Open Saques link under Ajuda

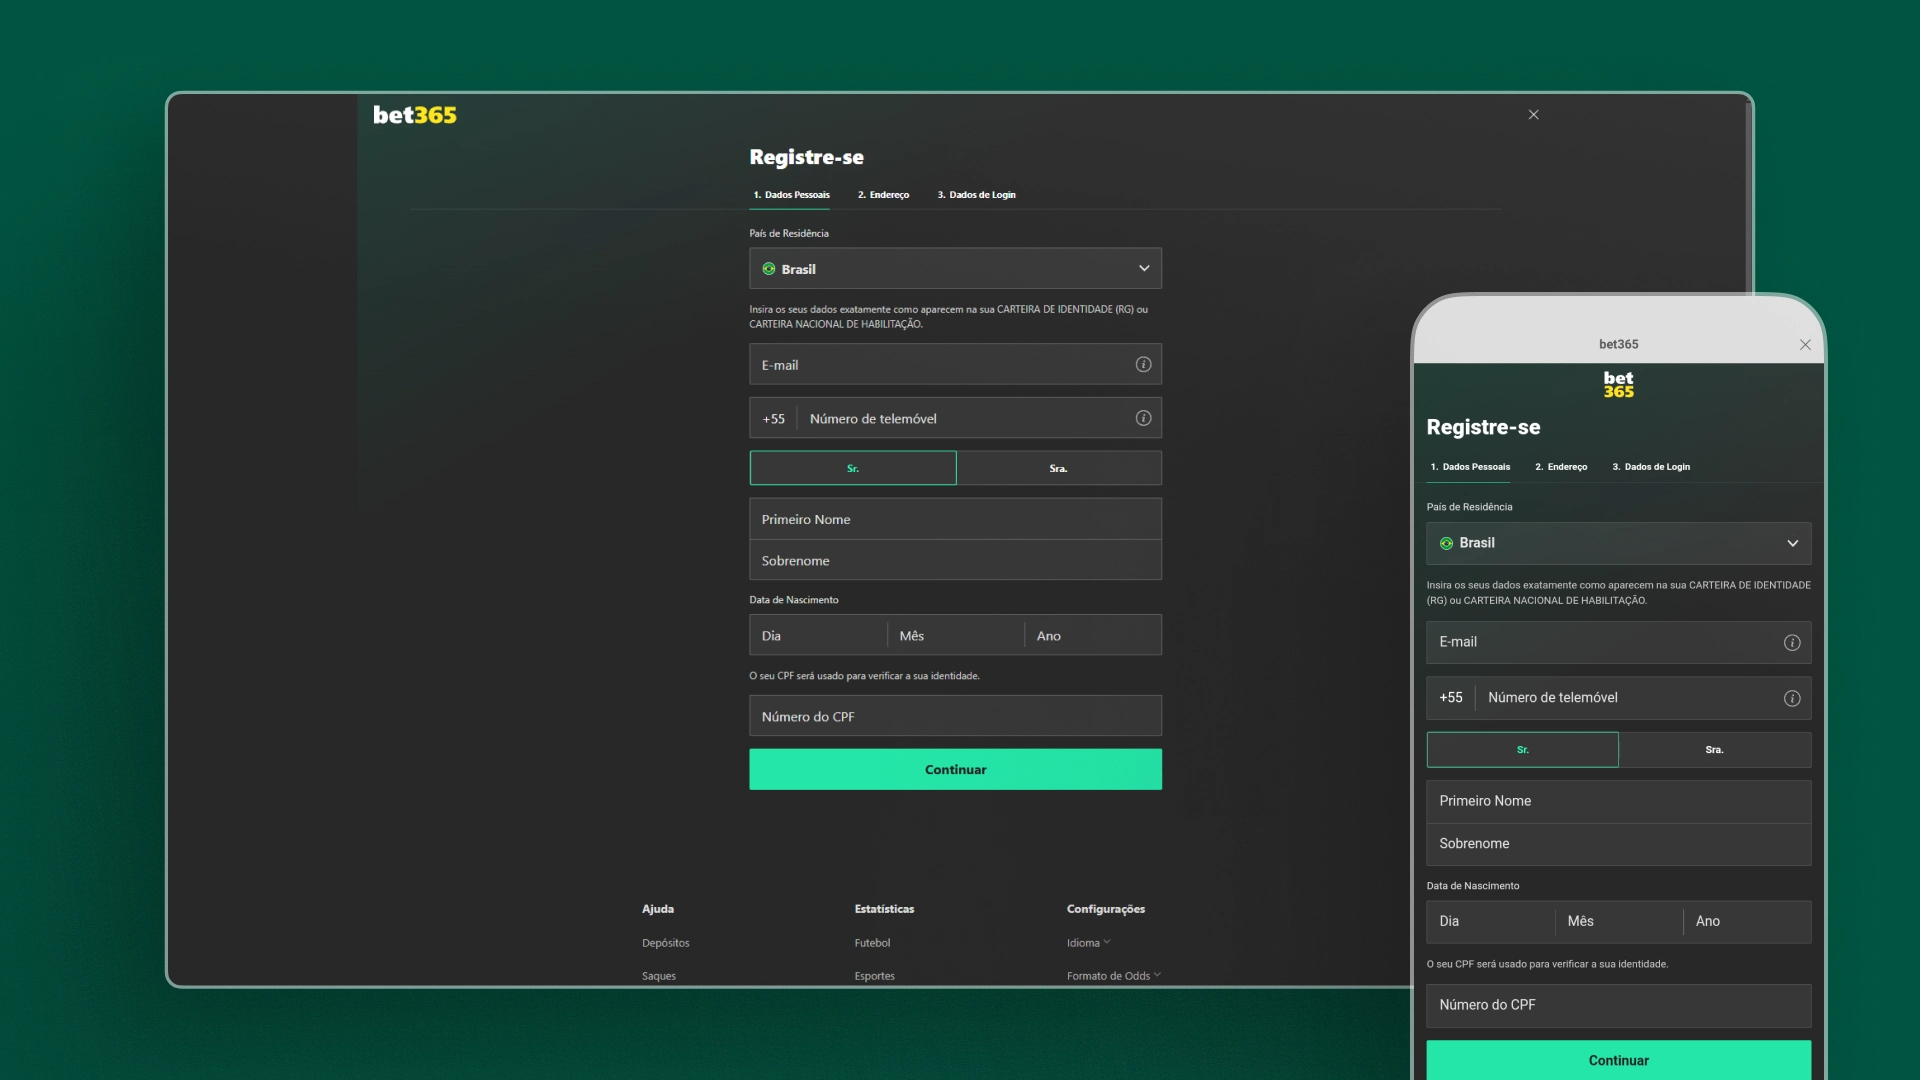pos(659,976)
